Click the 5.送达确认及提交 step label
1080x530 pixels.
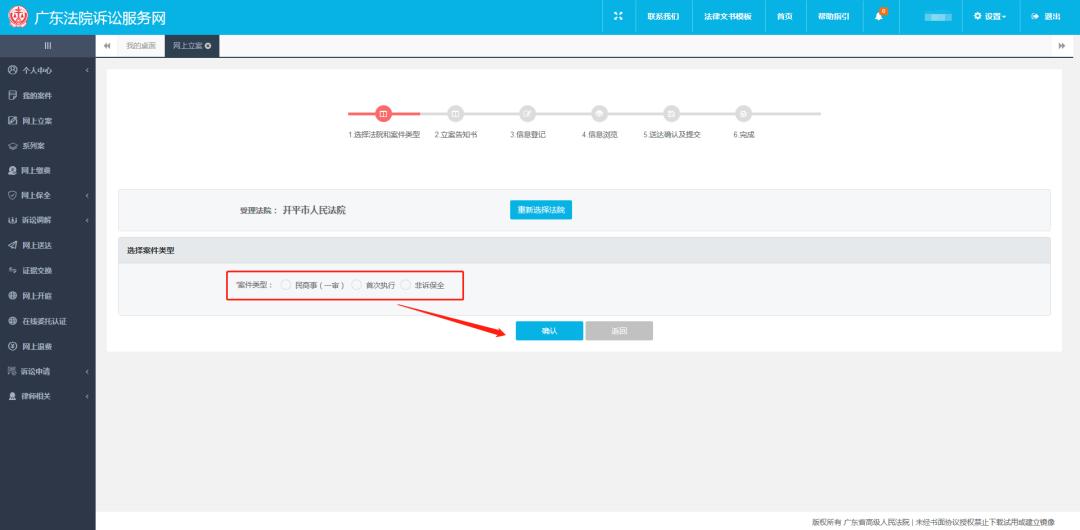pyautogui.click(x=672, y=135)
